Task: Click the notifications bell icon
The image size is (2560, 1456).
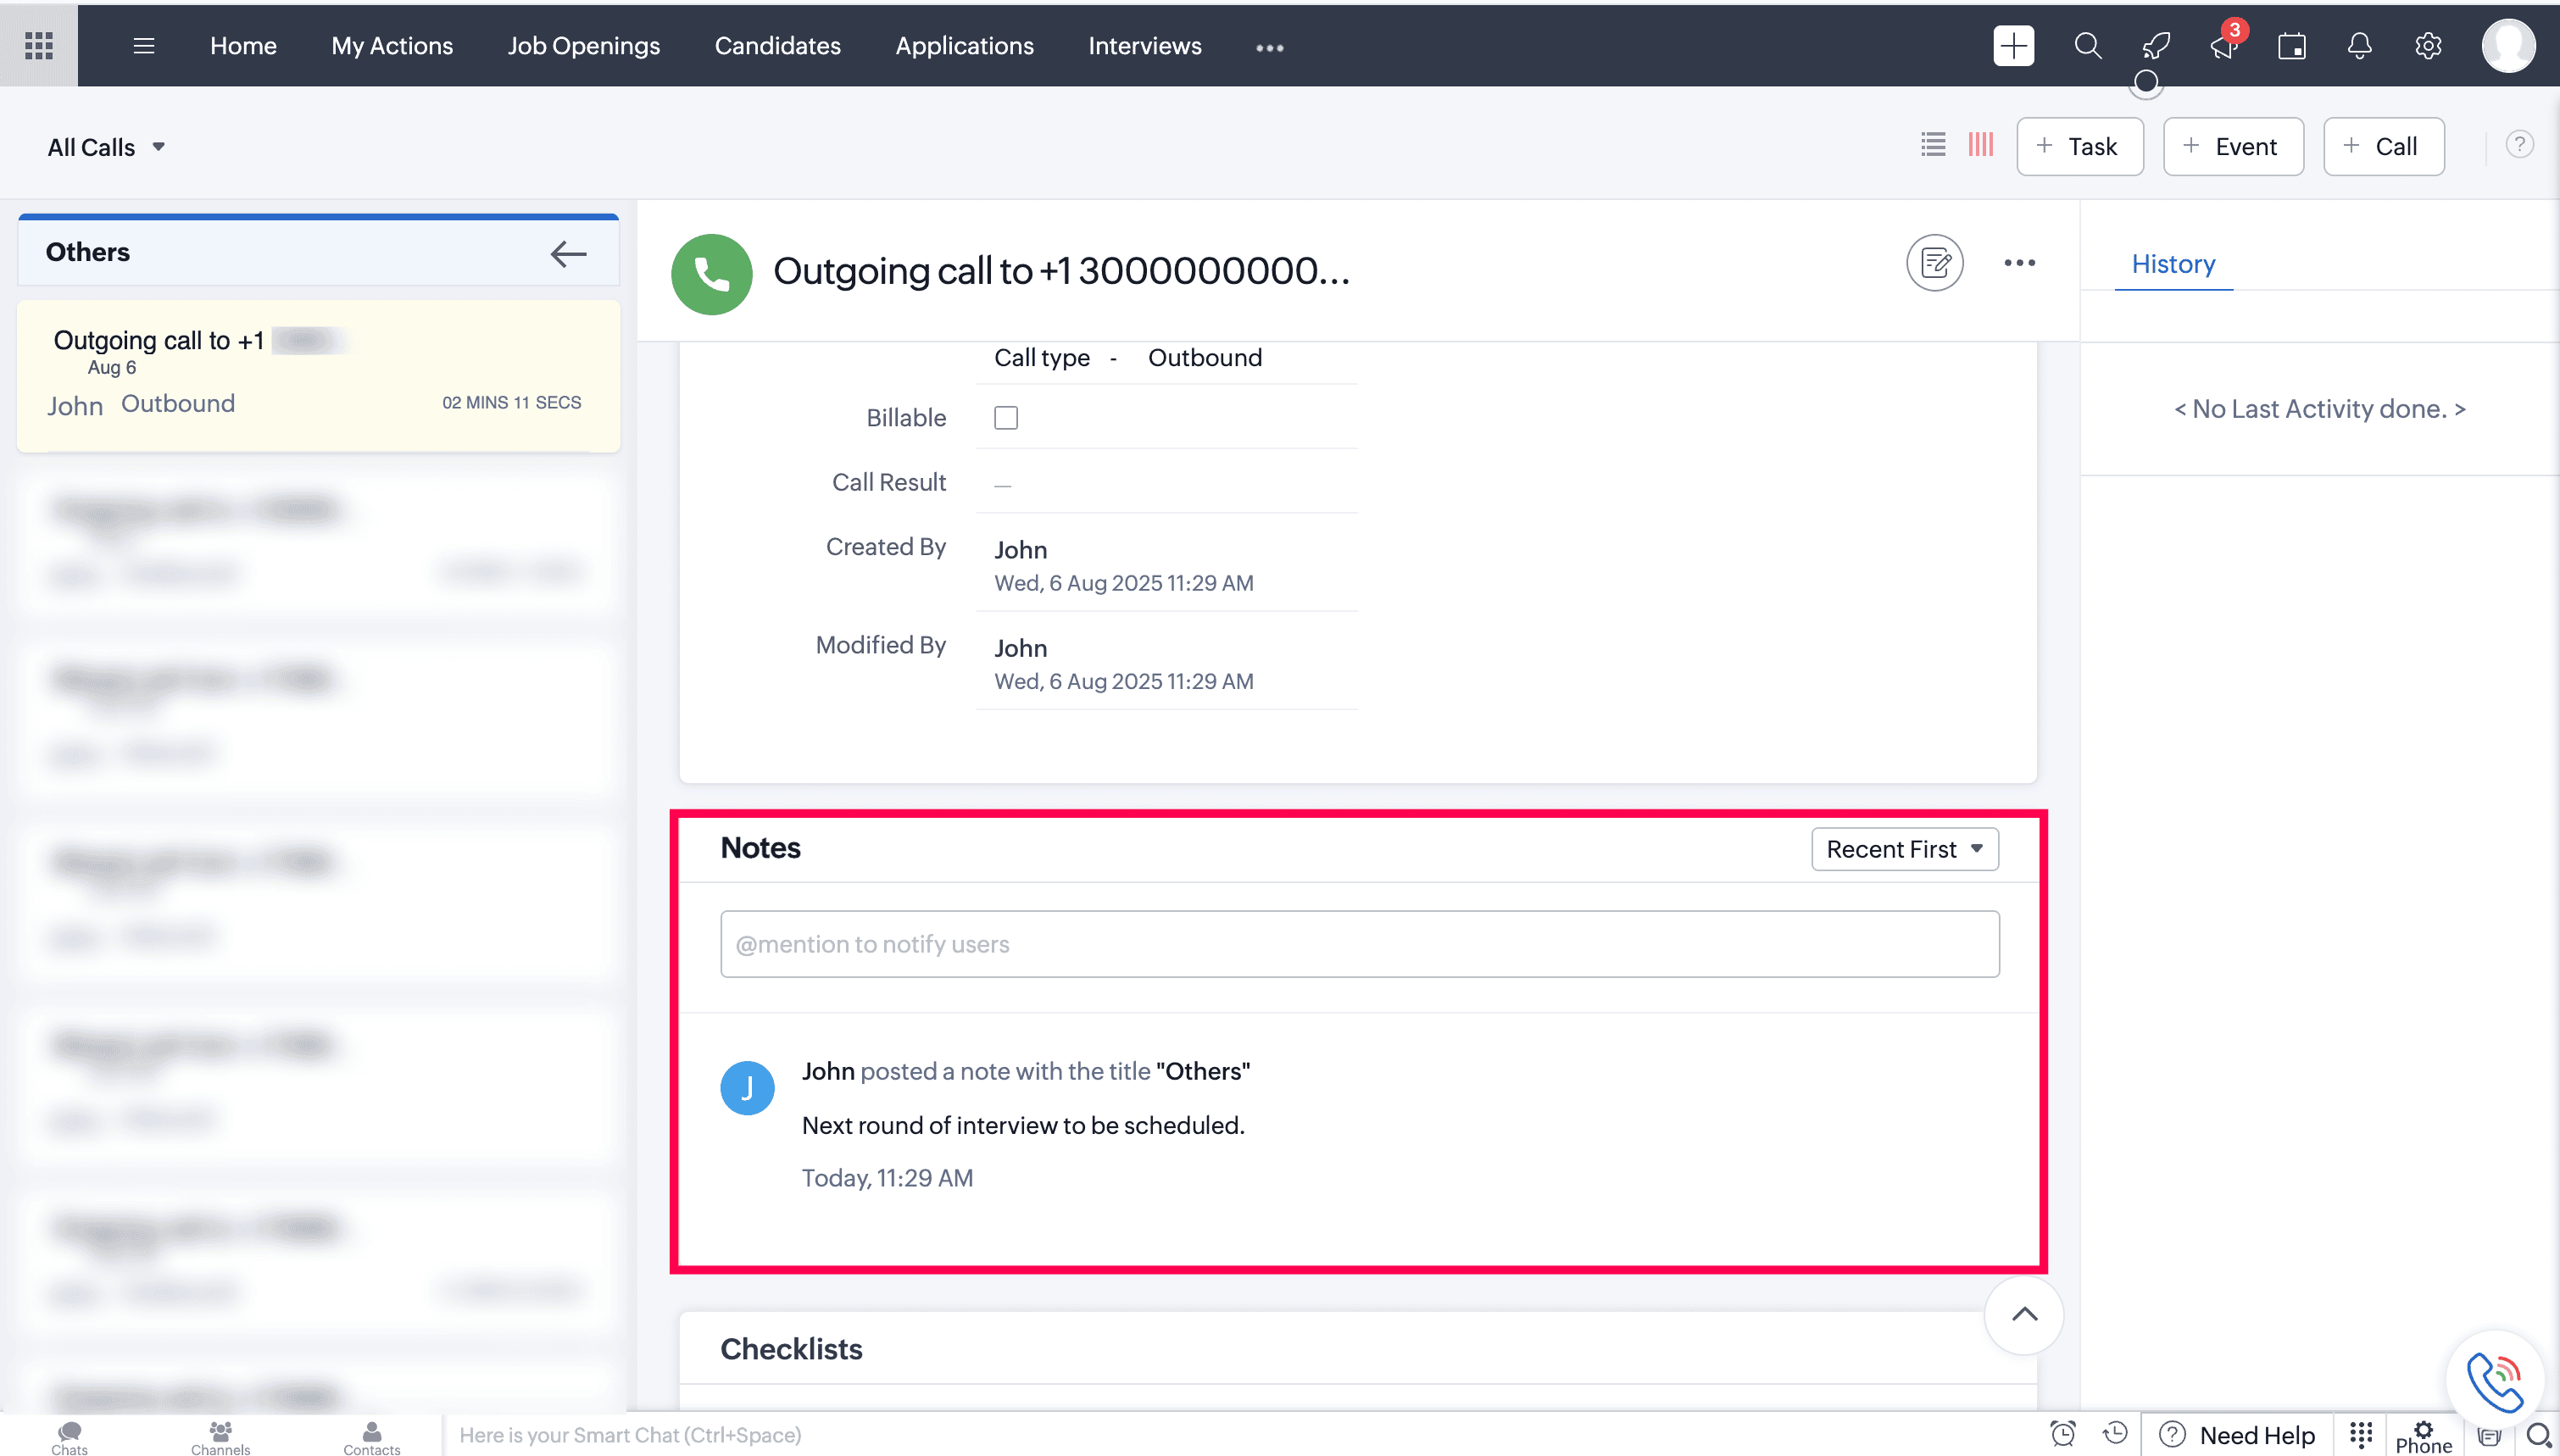Action: click(x=2360, y=46)
